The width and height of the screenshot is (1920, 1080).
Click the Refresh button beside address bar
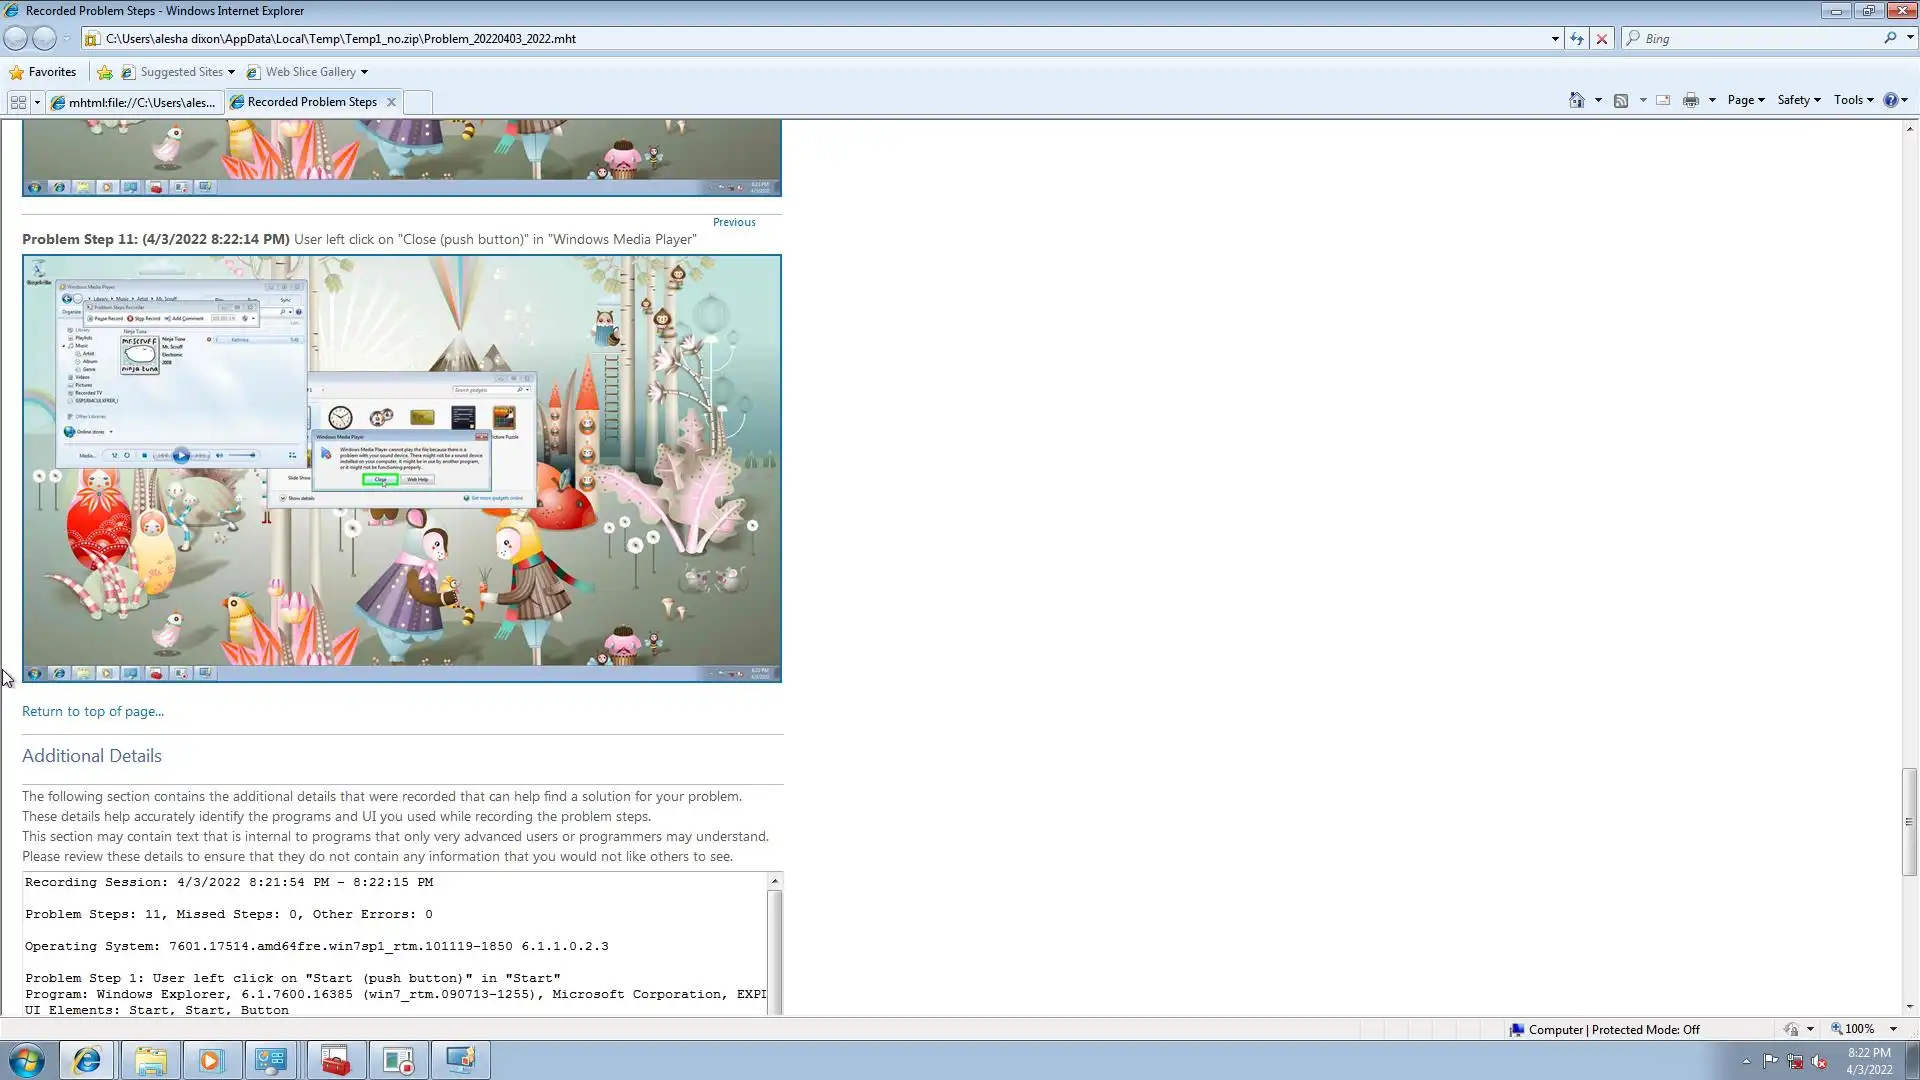pos(1577,39)
